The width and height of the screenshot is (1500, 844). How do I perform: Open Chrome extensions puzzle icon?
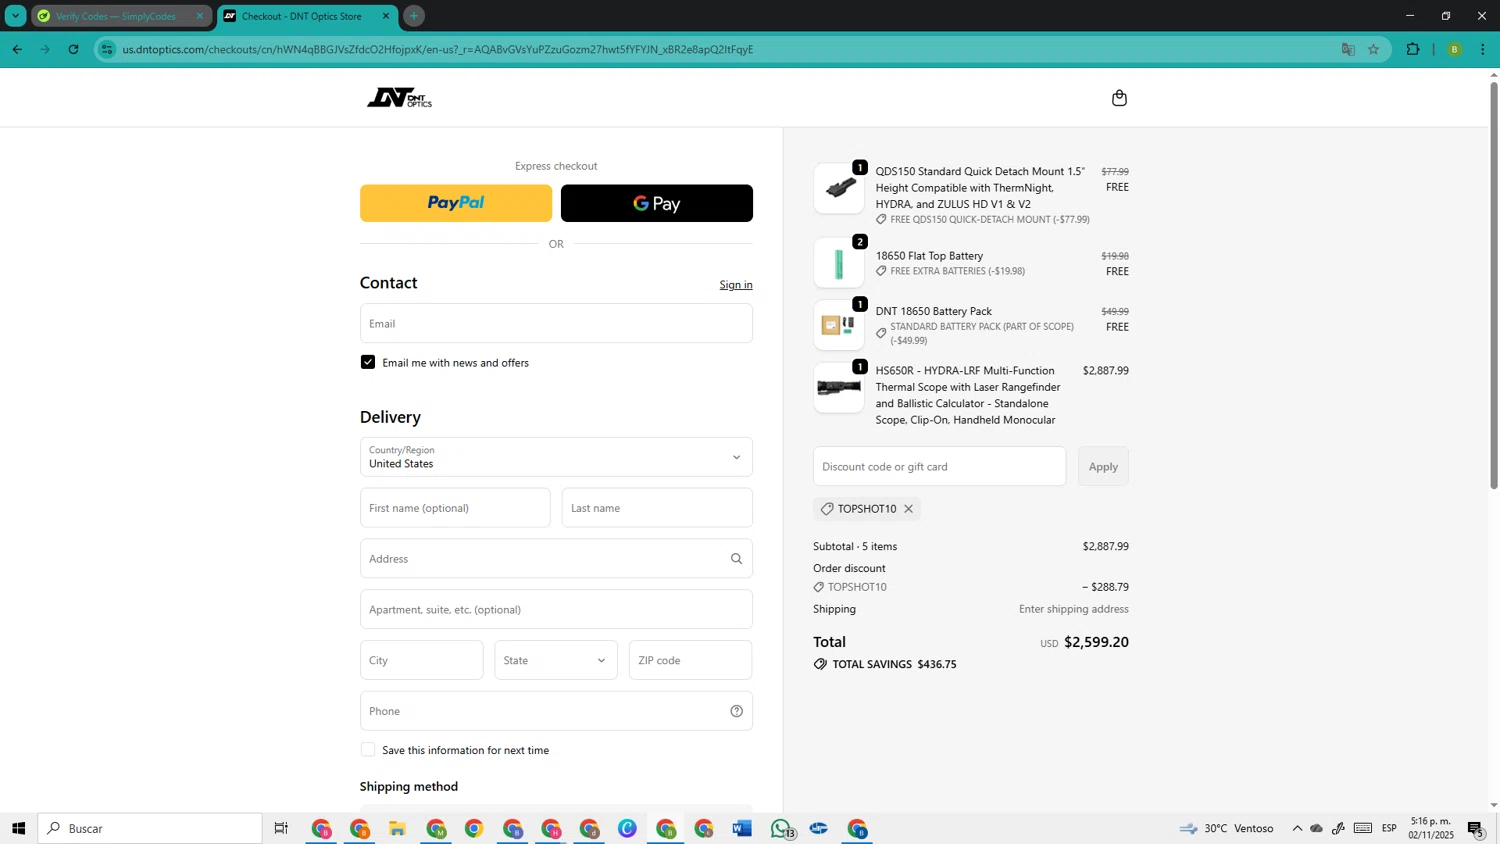pyautogui.click(x=1413, y=49)
